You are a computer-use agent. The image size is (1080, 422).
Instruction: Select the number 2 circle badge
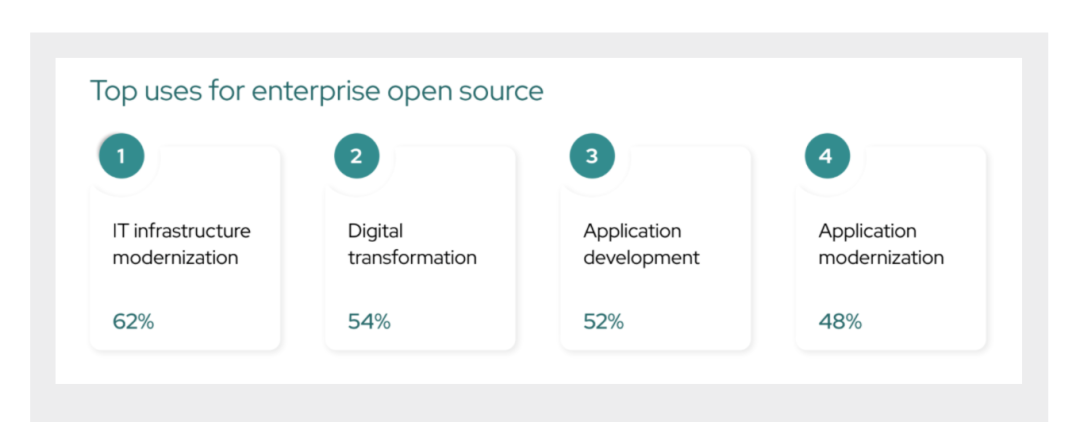pyautogui.click(x=357, y=156)
